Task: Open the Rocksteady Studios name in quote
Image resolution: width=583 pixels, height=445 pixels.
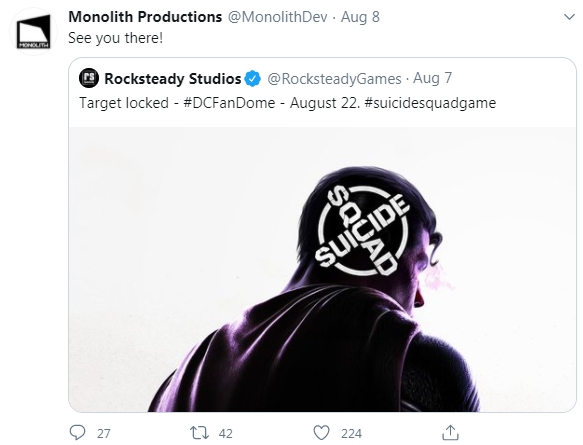Action: [173, 78]
